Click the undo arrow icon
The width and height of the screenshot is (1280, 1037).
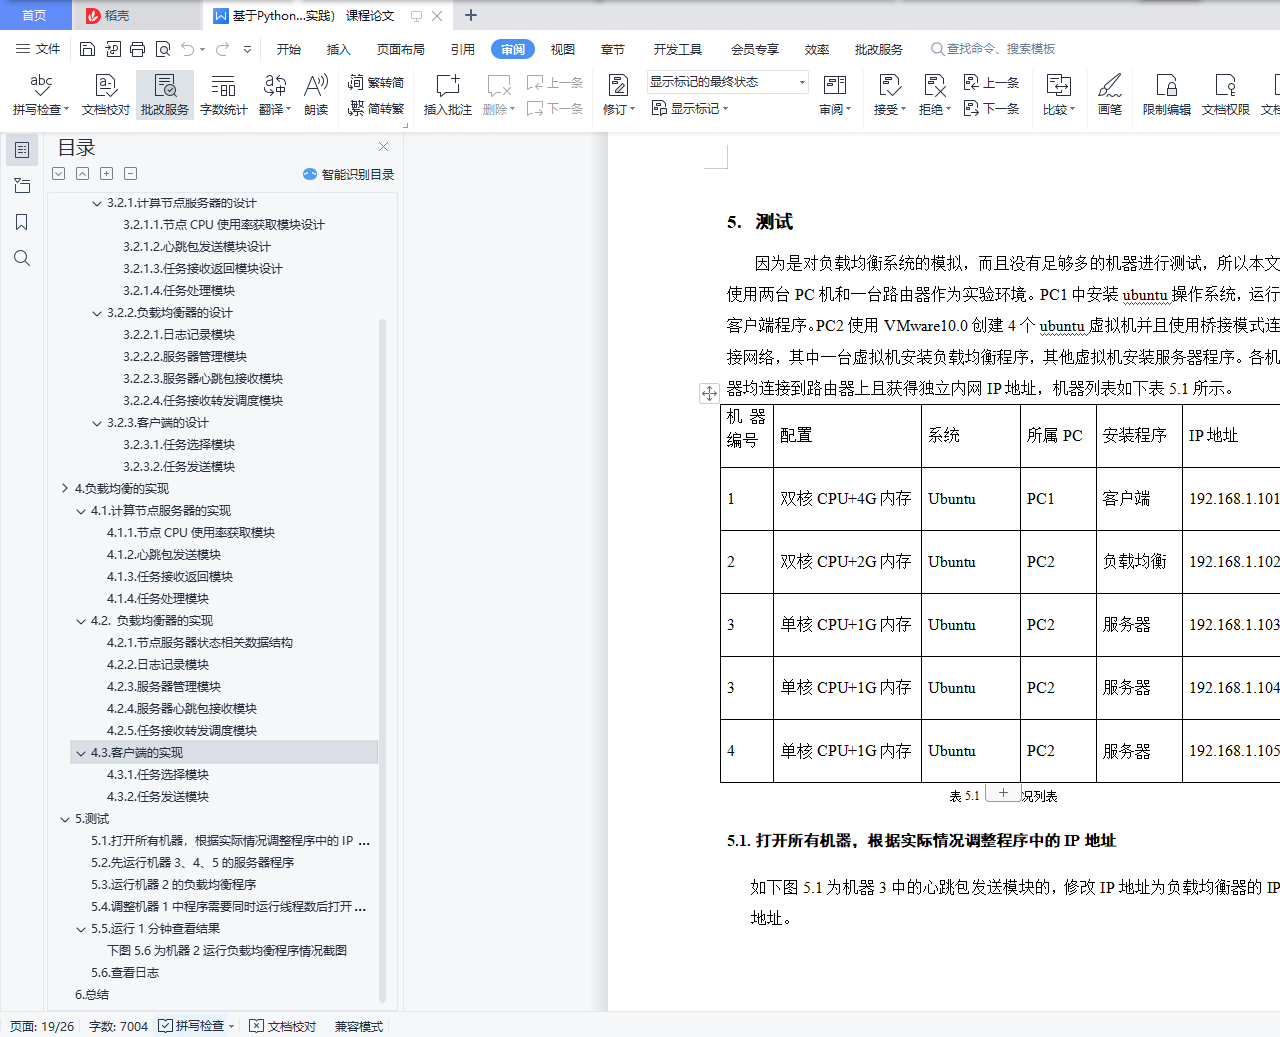tap(188, 49)
